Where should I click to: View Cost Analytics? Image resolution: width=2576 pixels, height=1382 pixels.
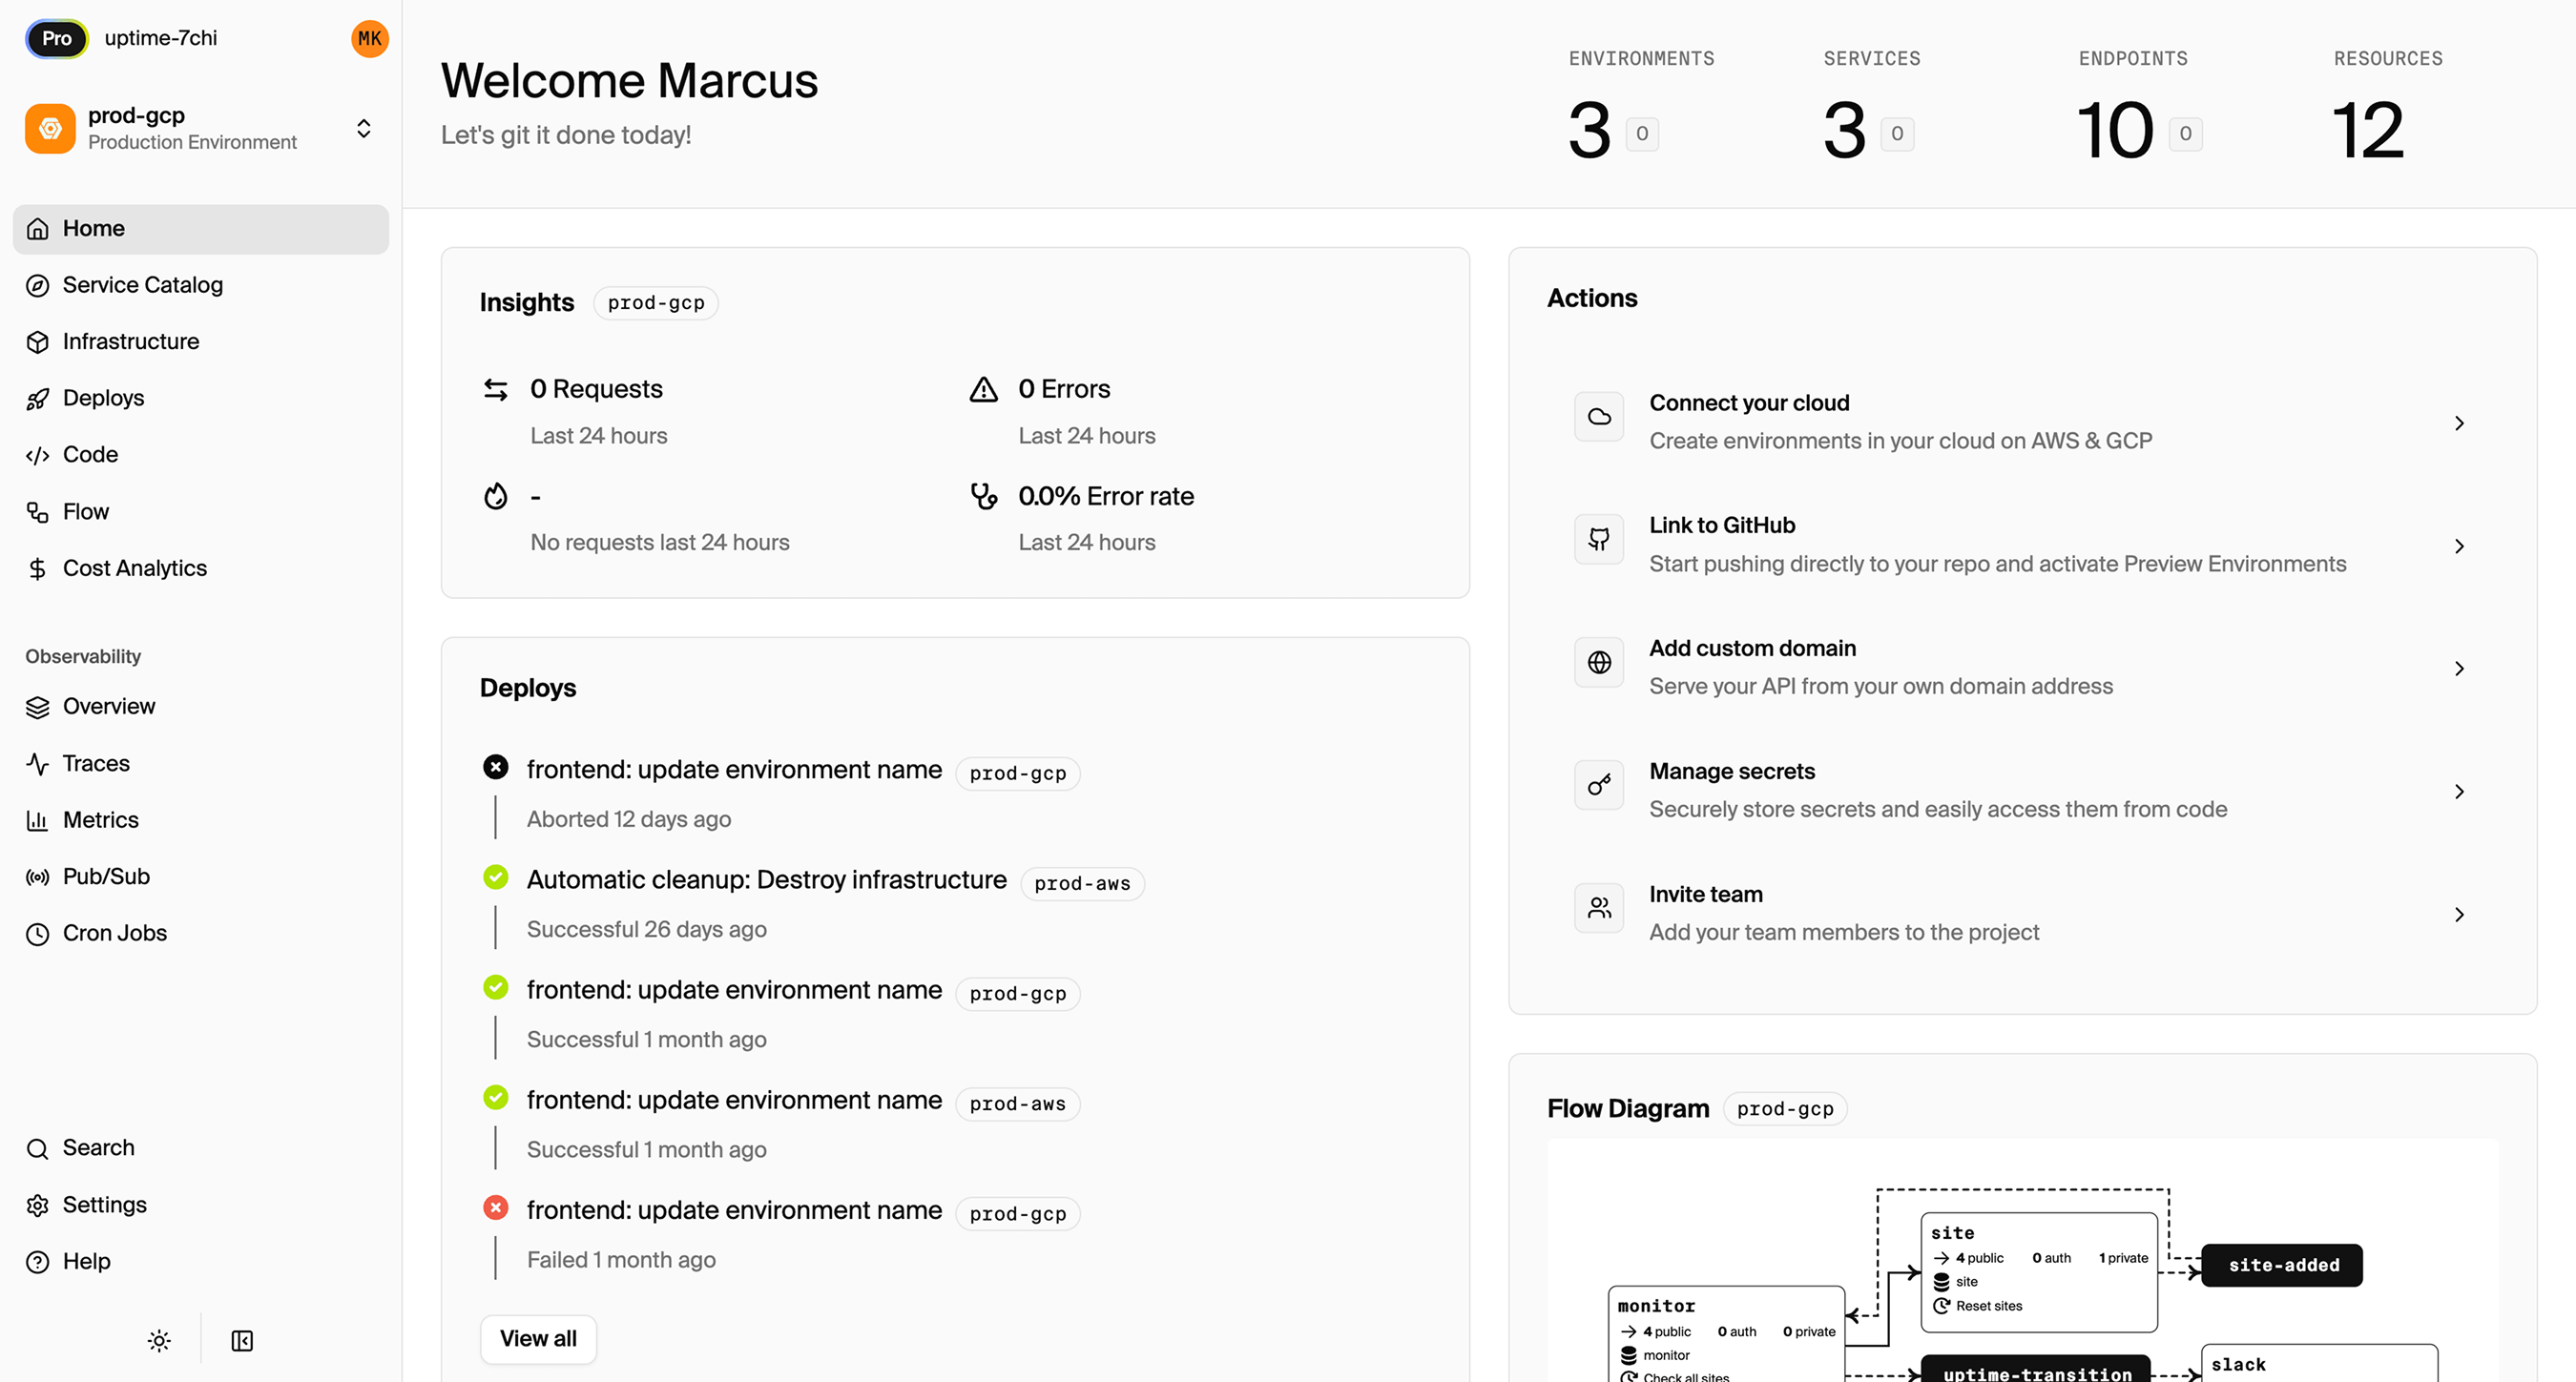click(x=135, y=567)
